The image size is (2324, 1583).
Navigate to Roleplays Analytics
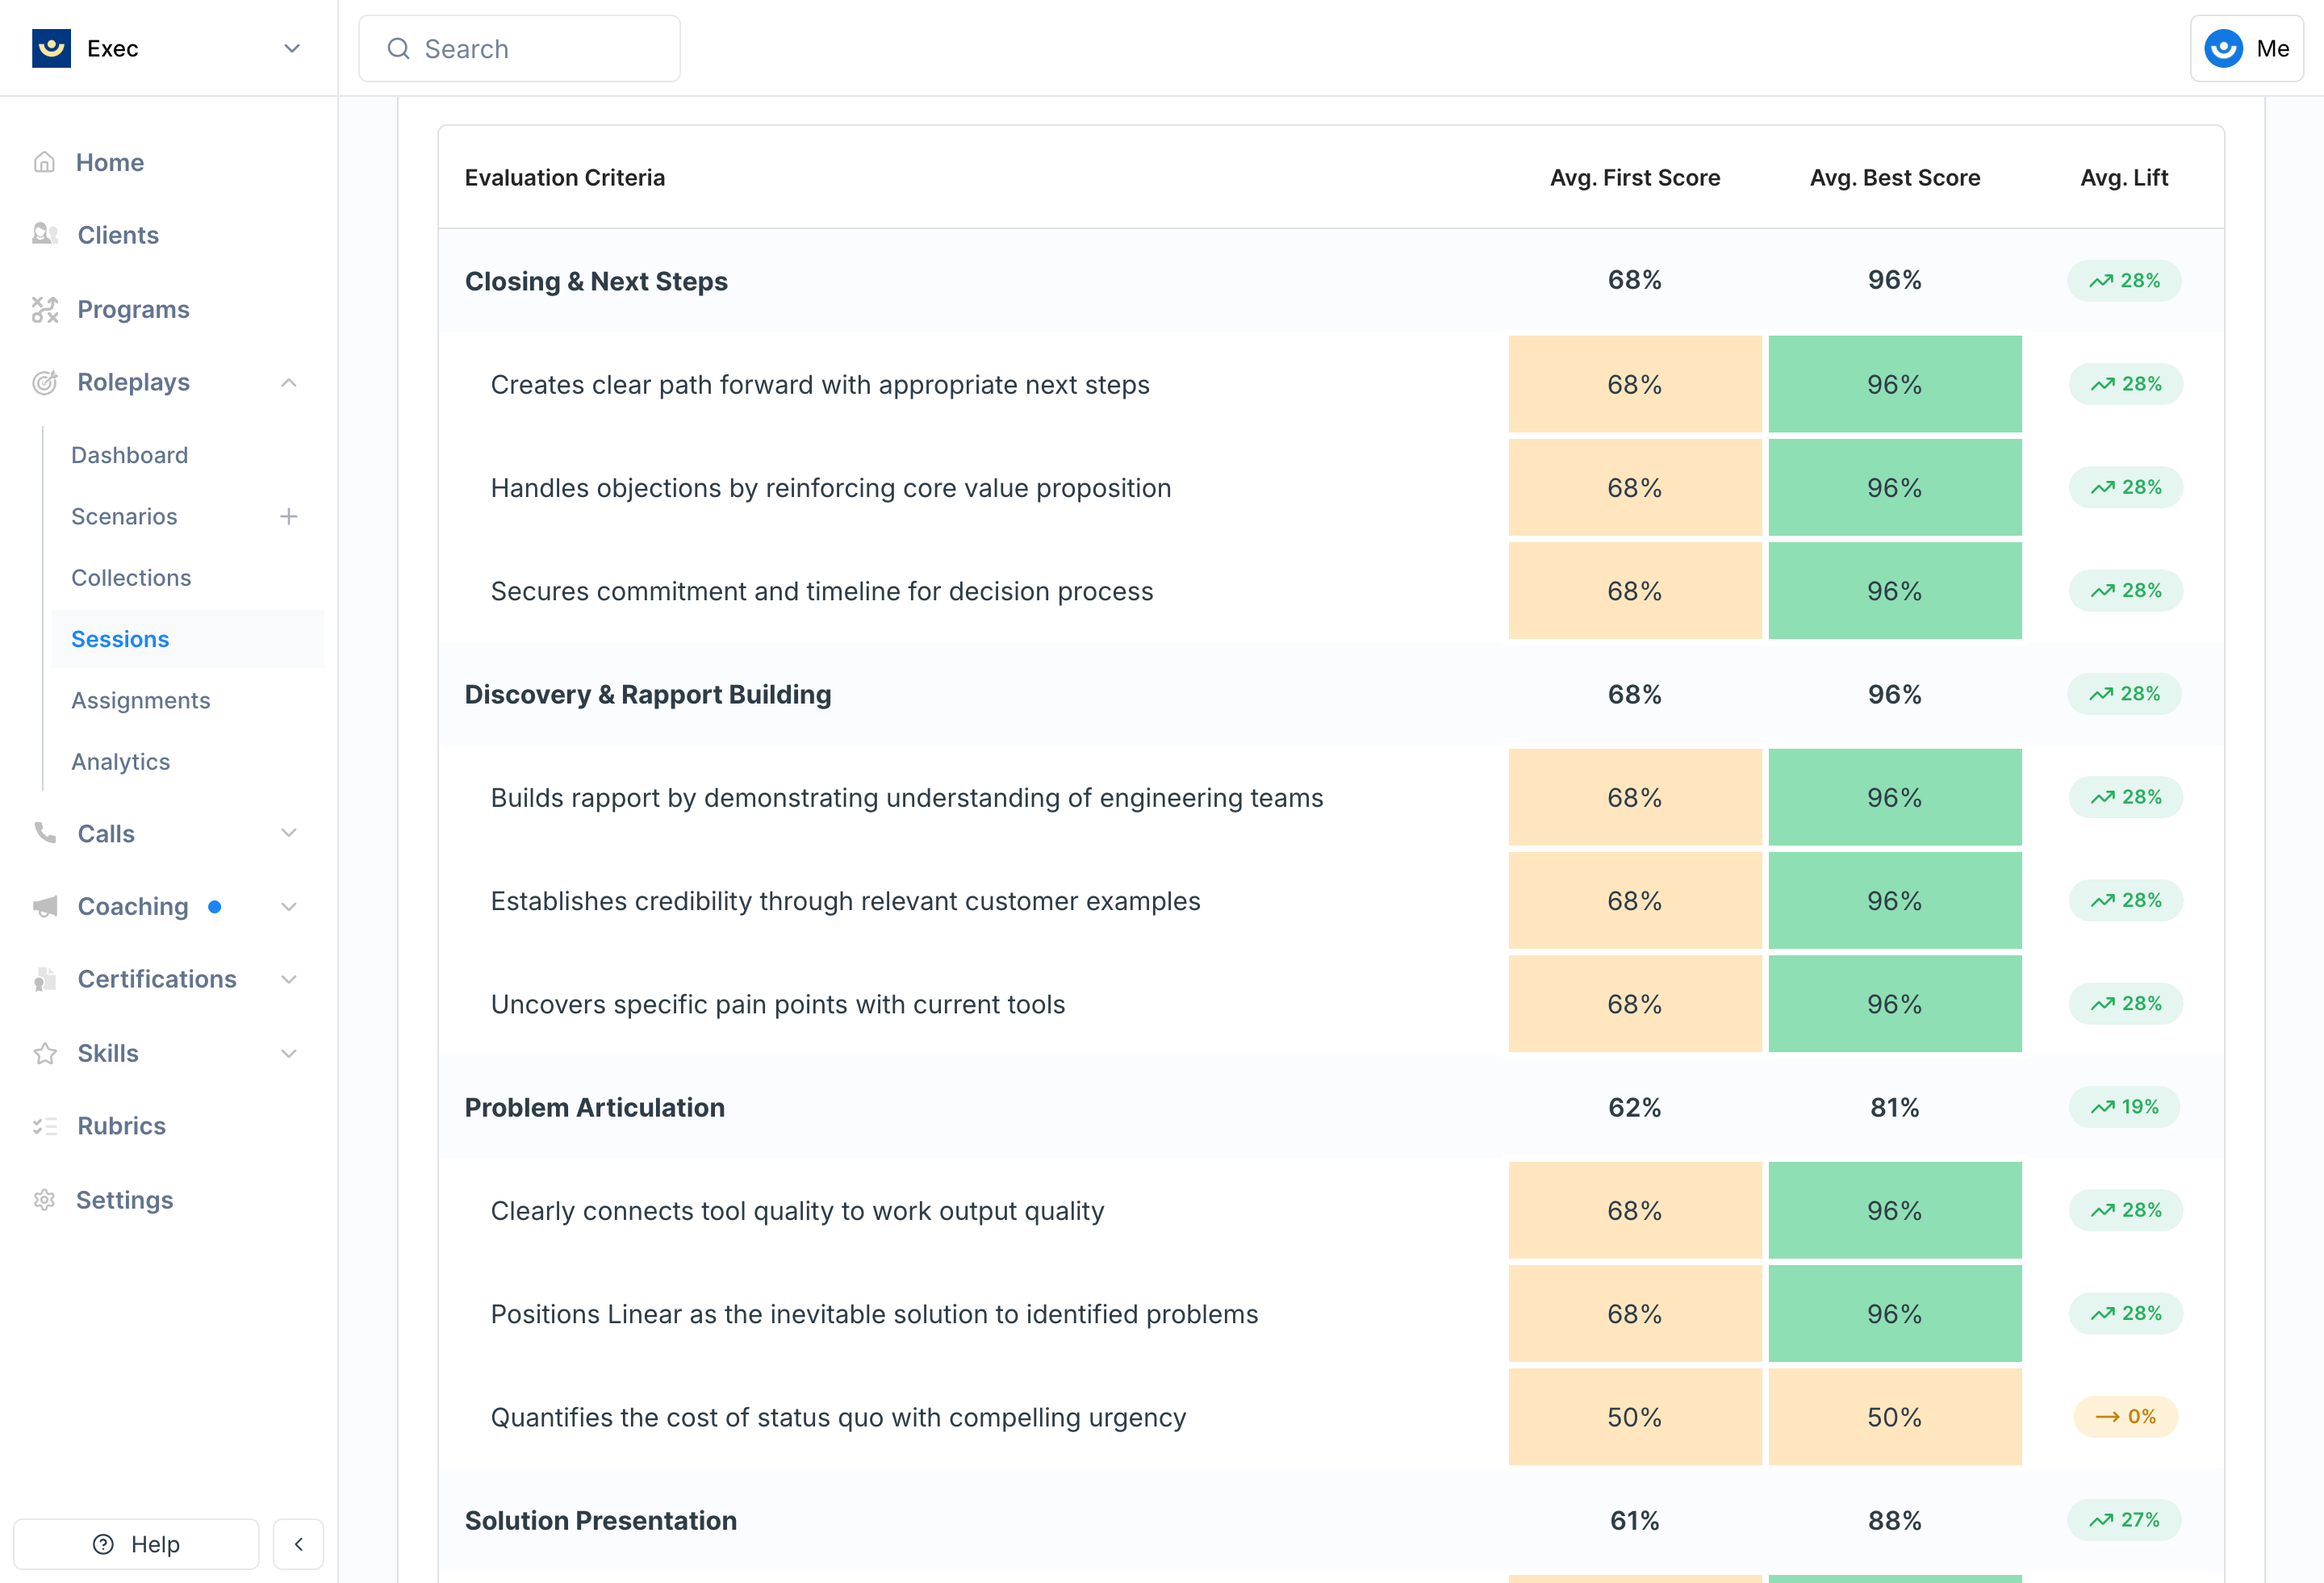coord(121,761)
